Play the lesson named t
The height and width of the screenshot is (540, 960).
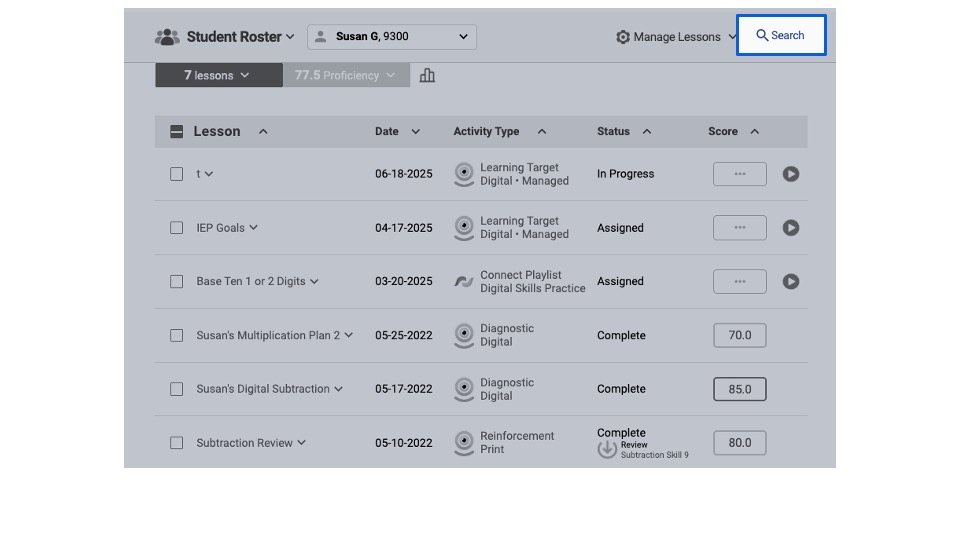click(x=790, y=174)
